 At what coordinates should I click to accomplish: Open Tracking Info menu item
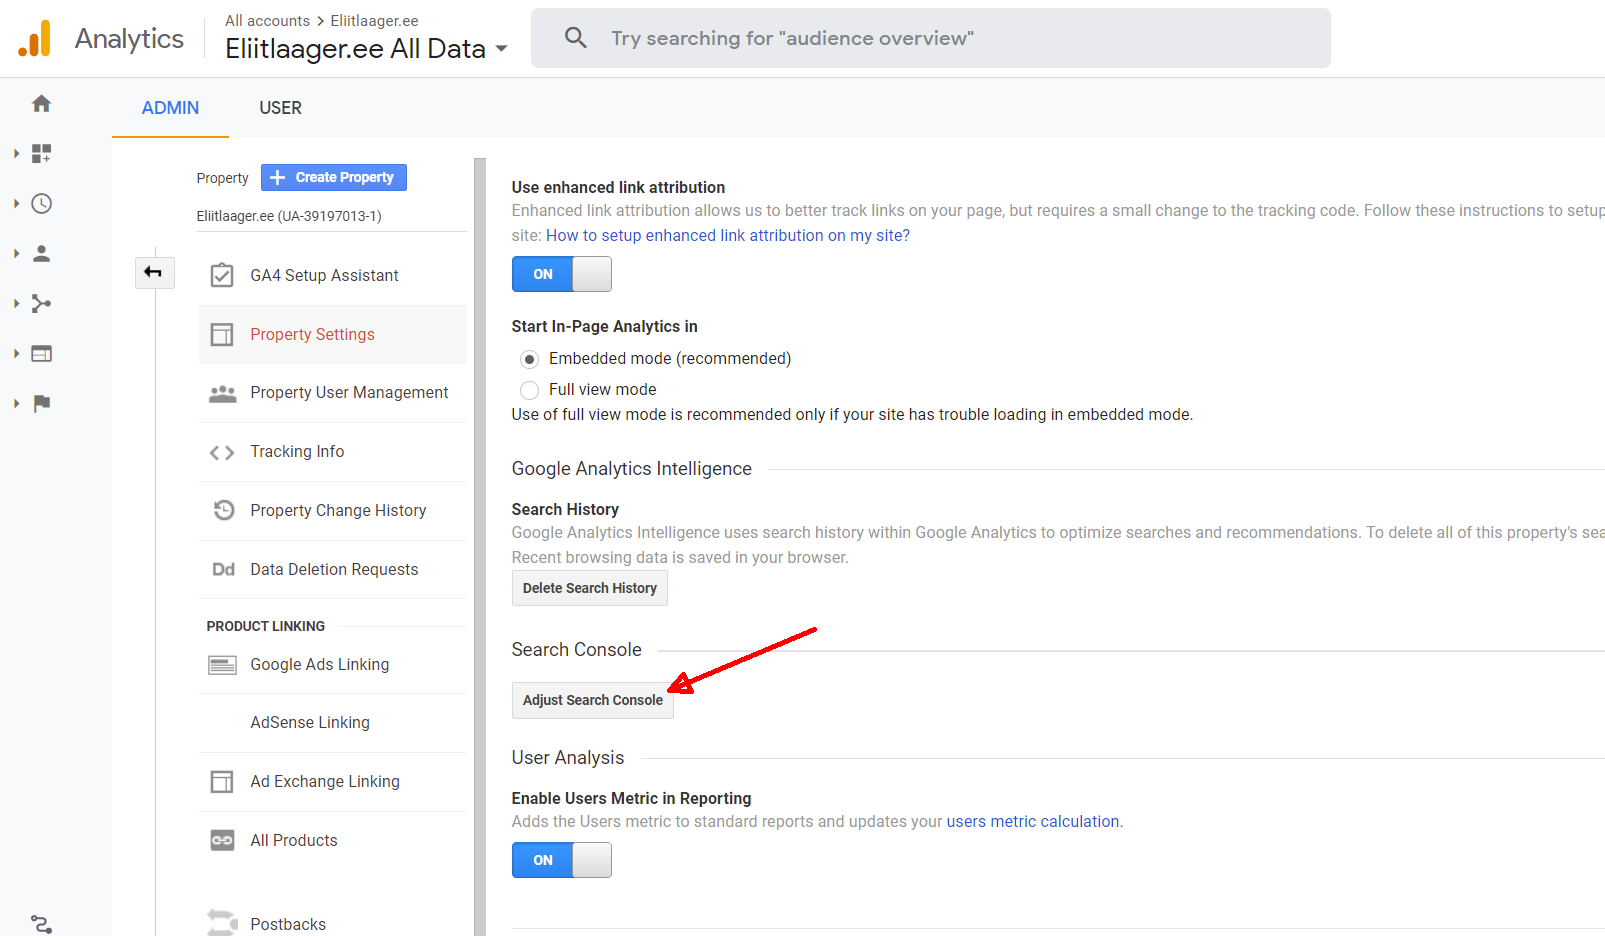point(297,452)
